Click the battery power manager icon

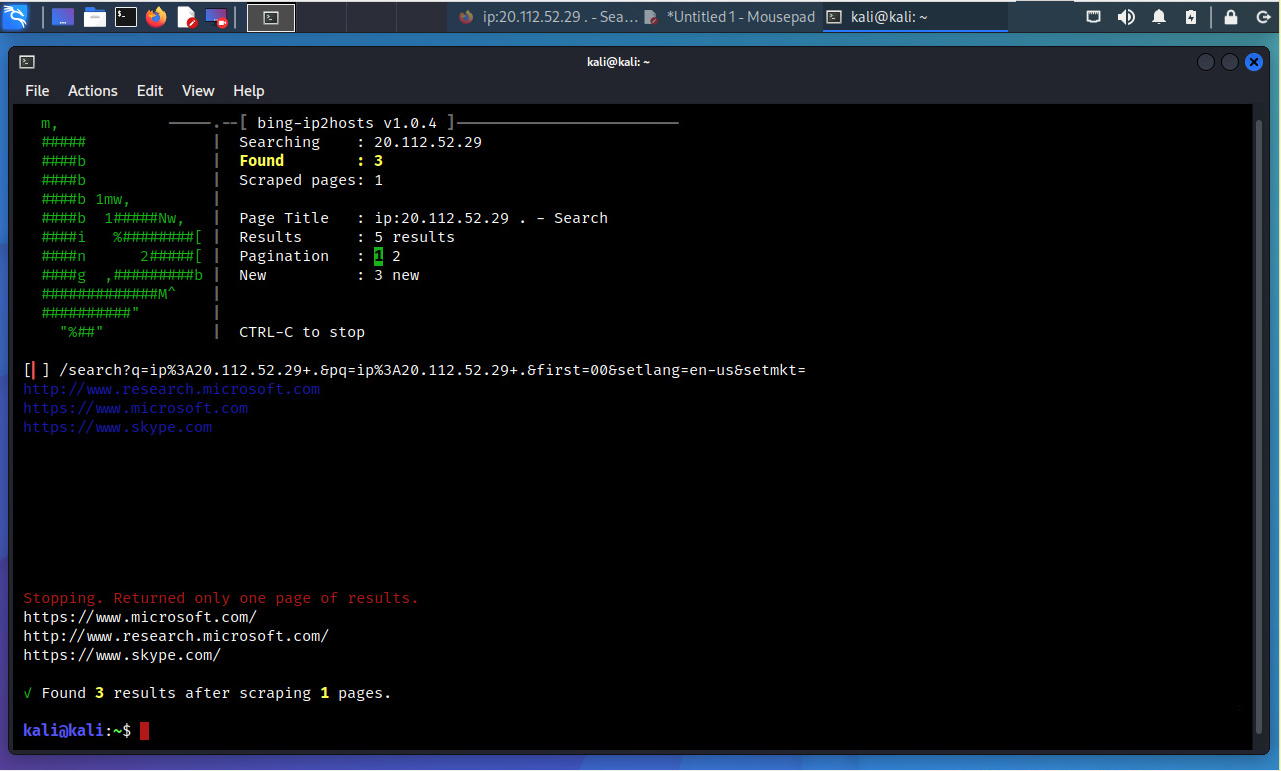(x=1191, y=17)
